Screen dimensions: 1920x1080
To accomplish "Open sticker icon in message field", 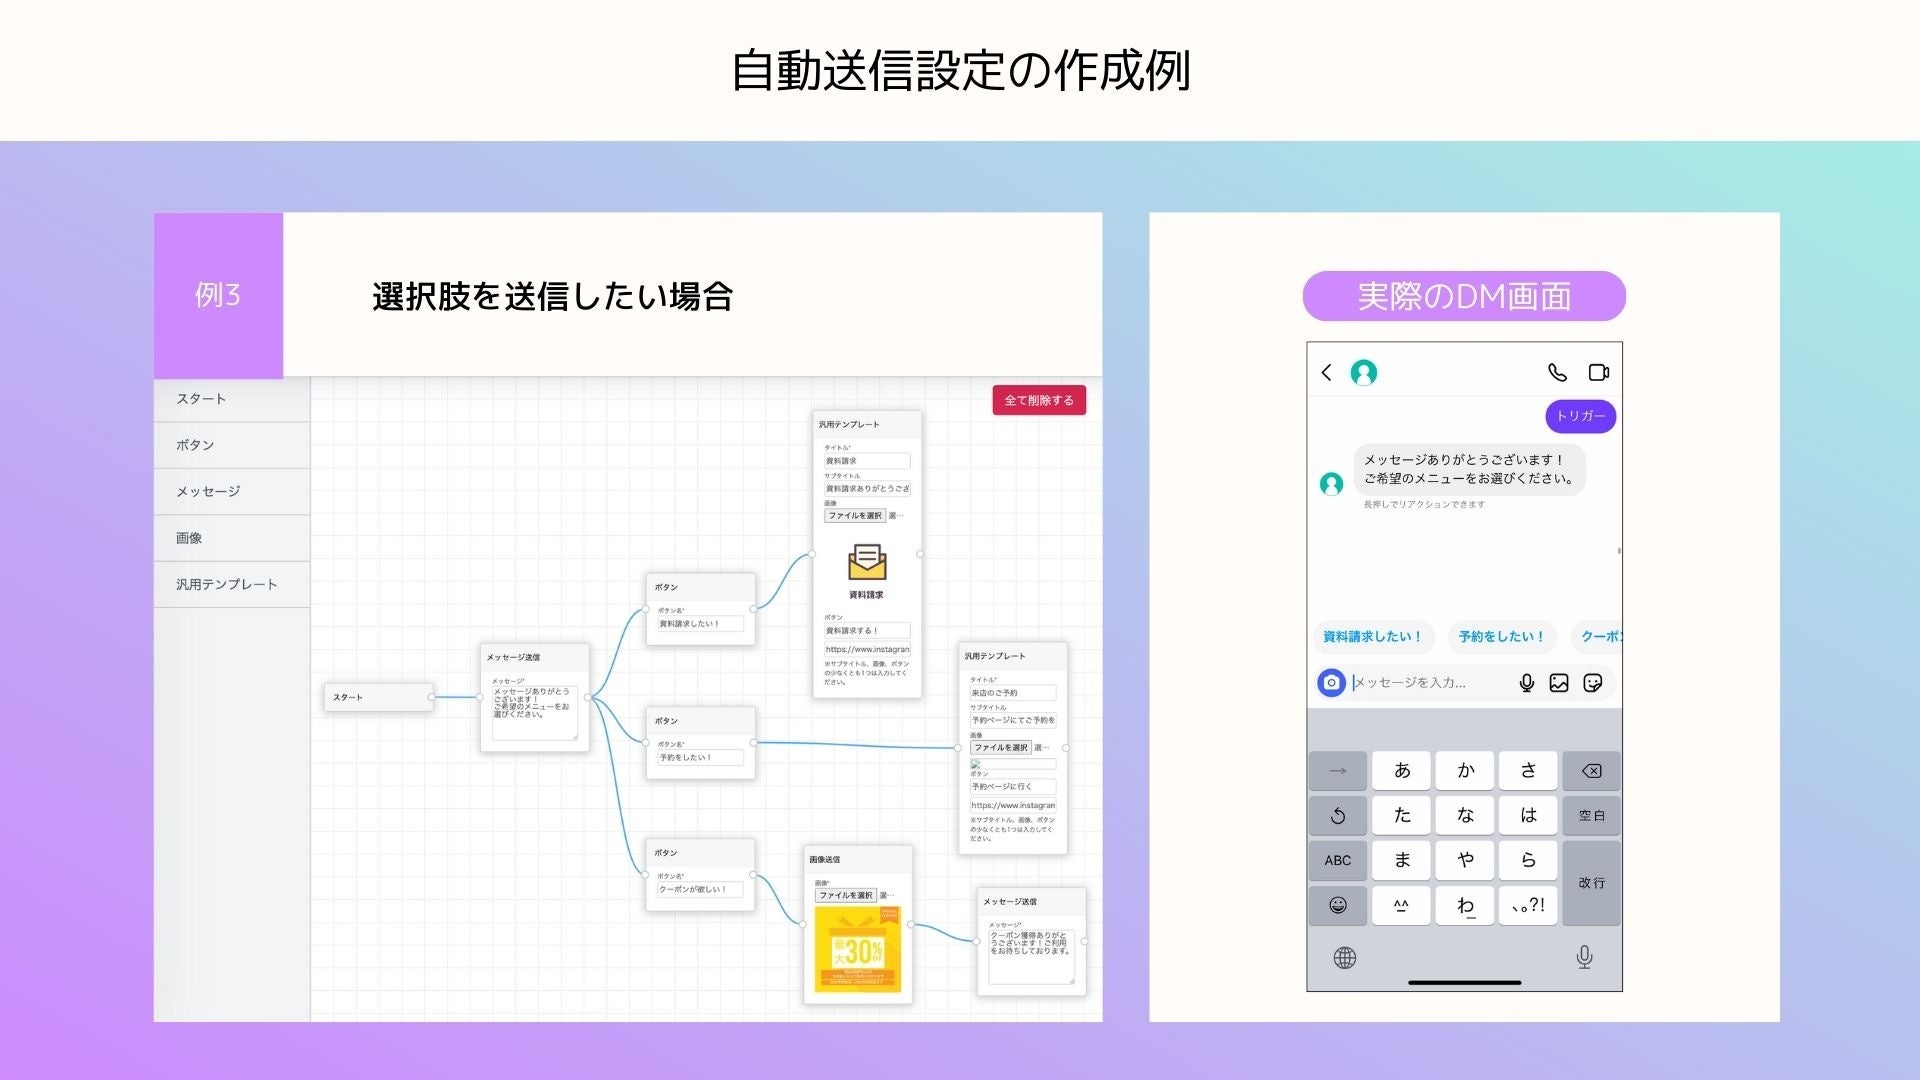I will [1593, 682].
